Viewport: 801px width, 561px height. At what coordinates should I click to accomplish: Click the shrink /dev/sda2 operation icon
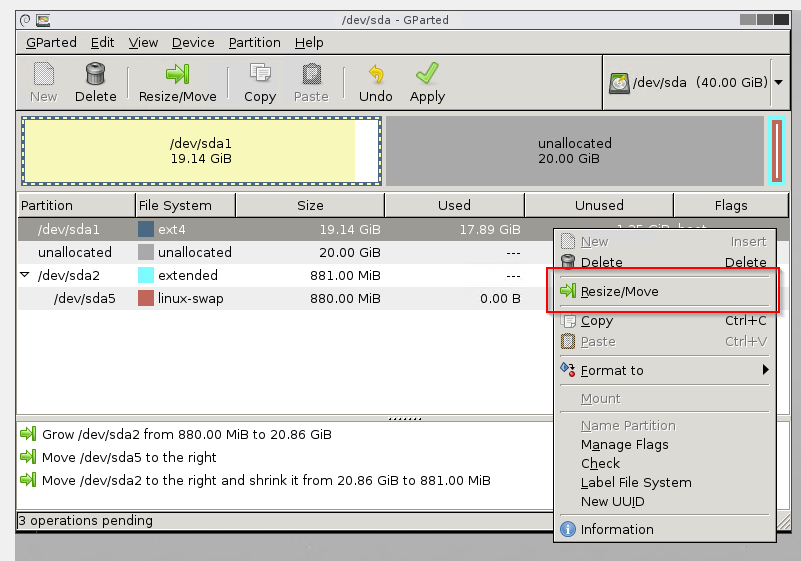pyautogui.click(x=28, y=480)
